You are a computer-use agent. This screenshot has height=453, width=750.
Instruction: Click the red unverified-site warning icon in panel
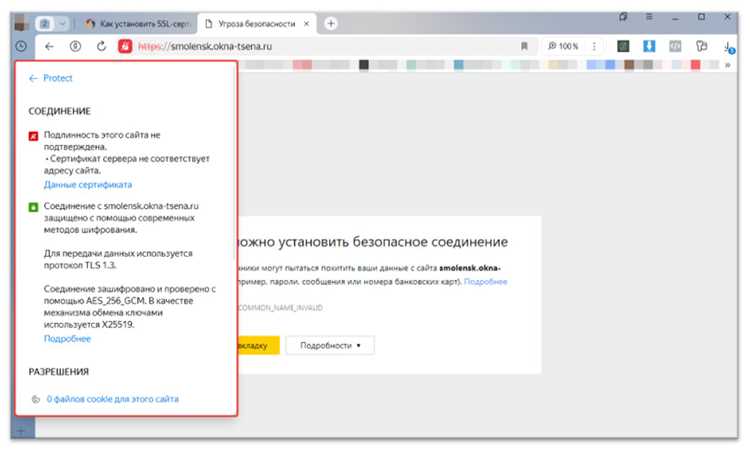coord(33,136)
